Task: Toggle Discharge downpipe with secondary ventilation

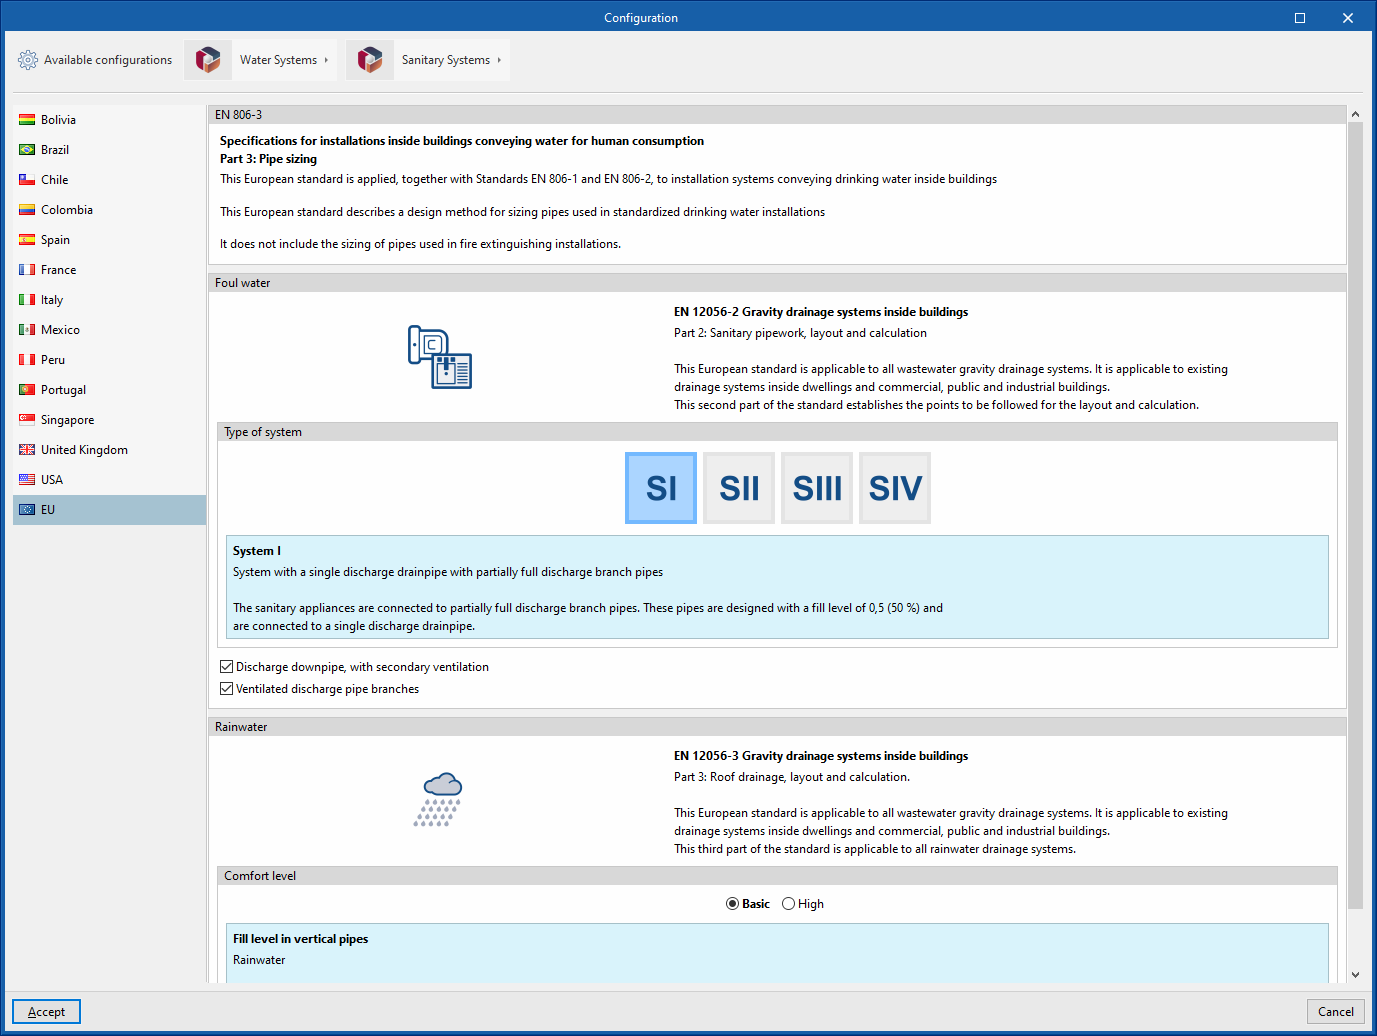Action: 227,667
